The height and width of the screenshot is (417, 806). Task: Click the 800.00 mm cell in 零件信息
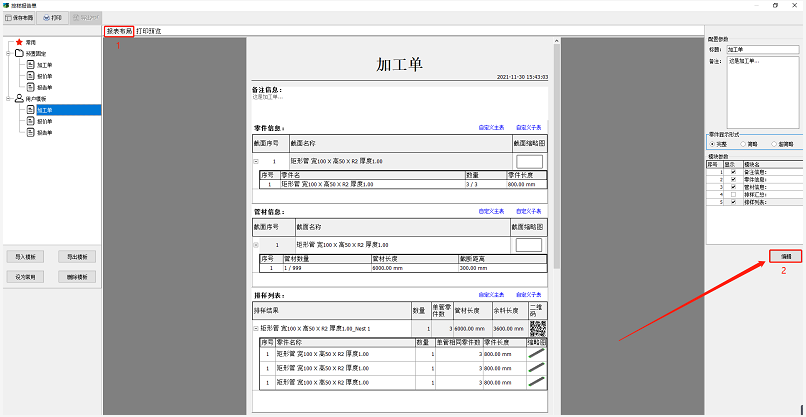(x=526, y=184)
